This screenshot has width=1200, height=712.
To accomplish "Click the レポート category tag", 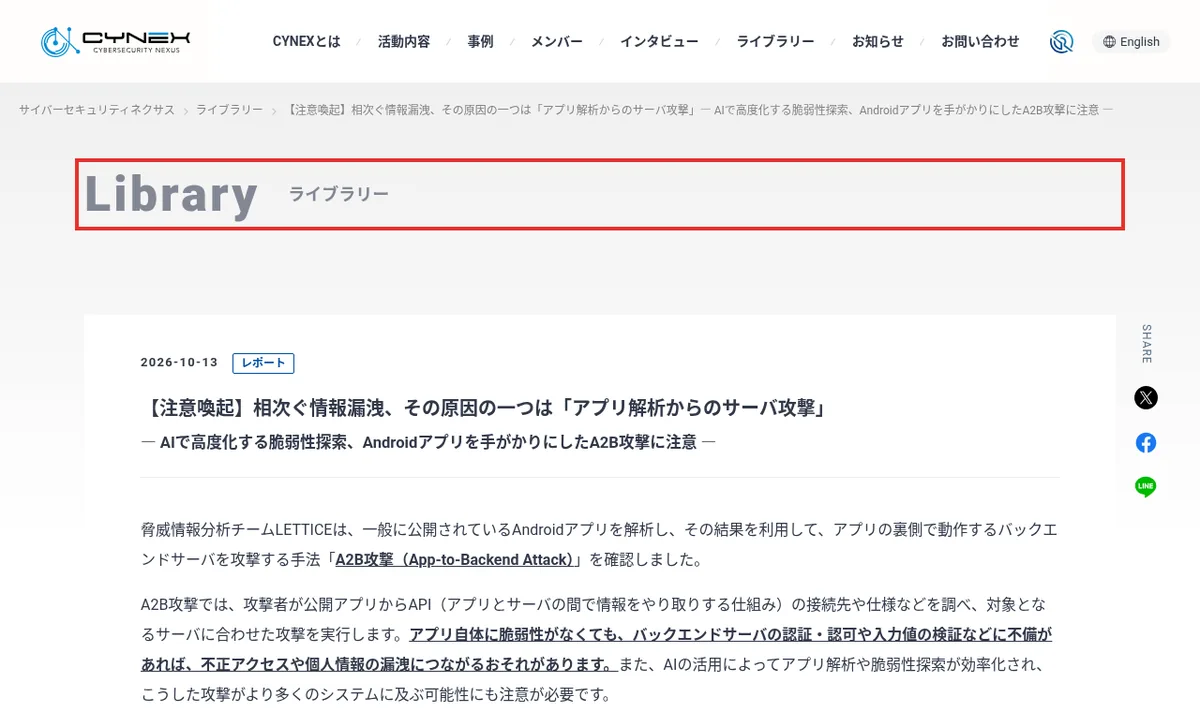I will [x=263, y=363].
